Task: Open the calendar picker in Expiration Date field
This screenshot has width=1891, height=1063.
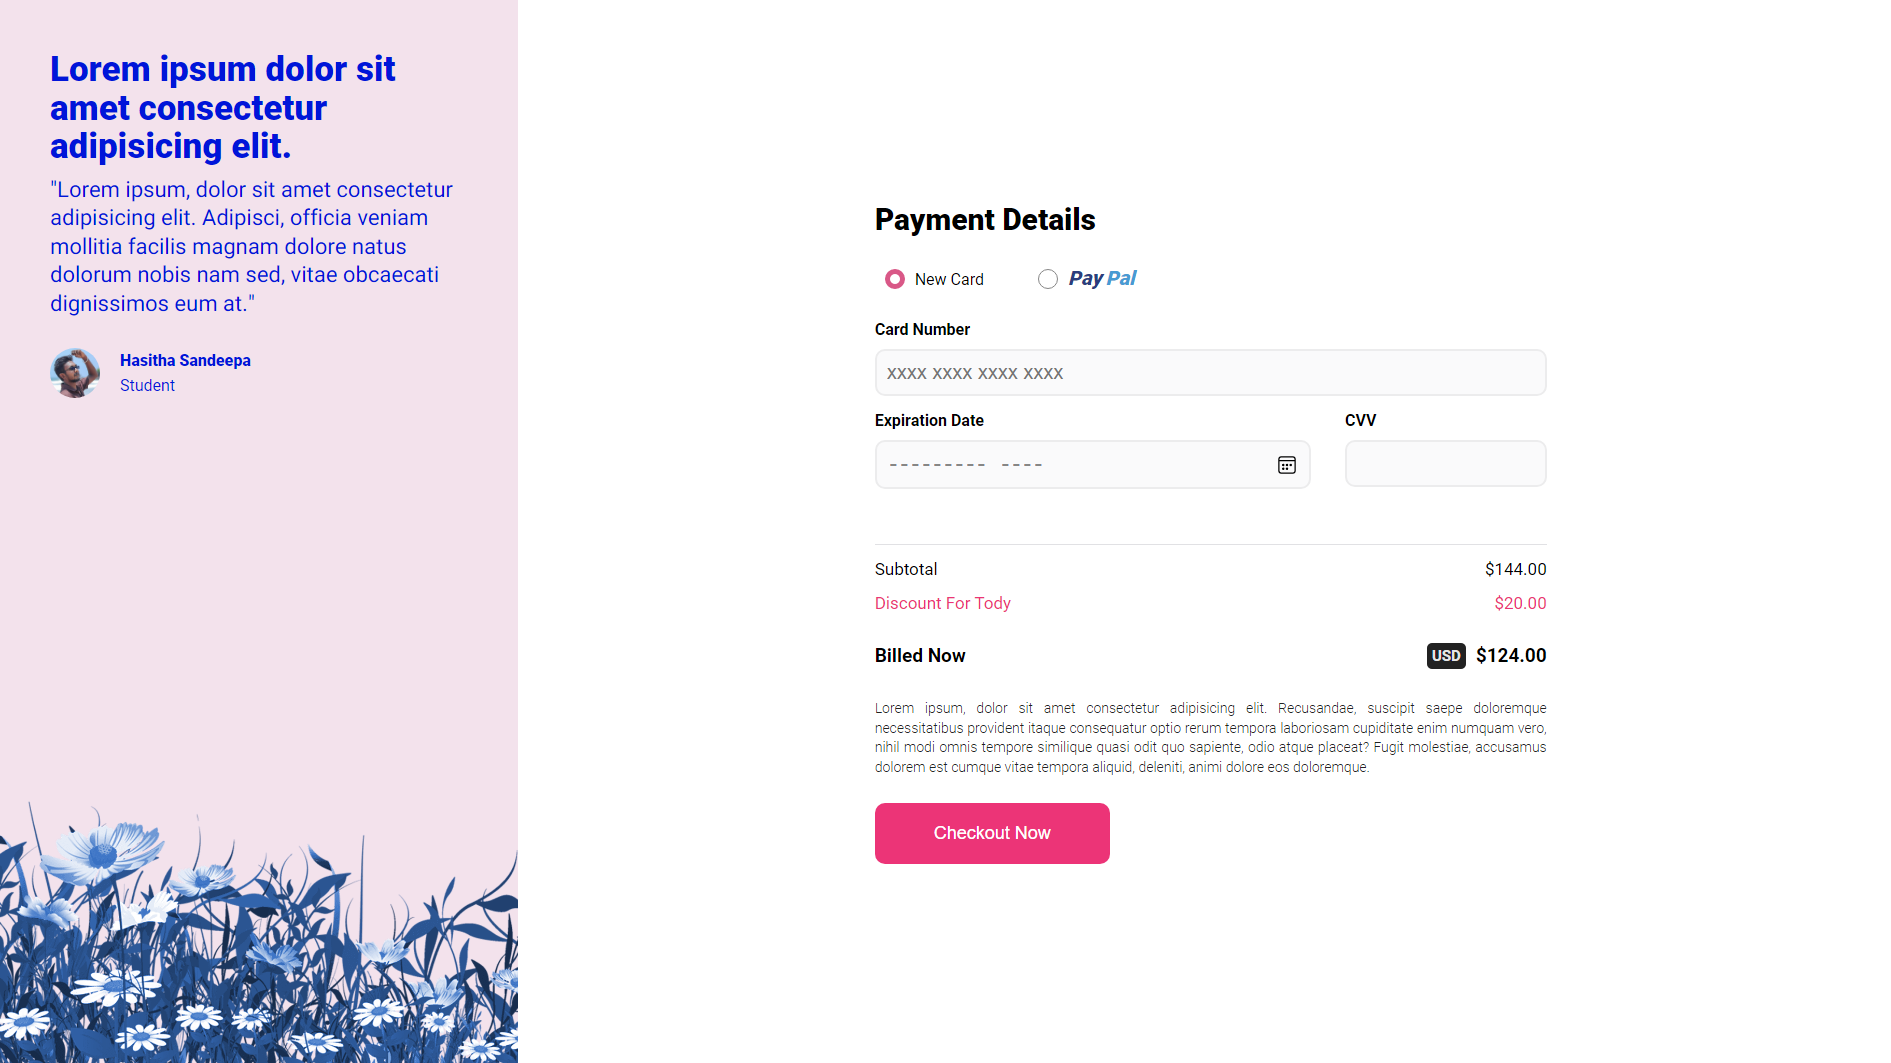Action: [x=1286, y=464]
